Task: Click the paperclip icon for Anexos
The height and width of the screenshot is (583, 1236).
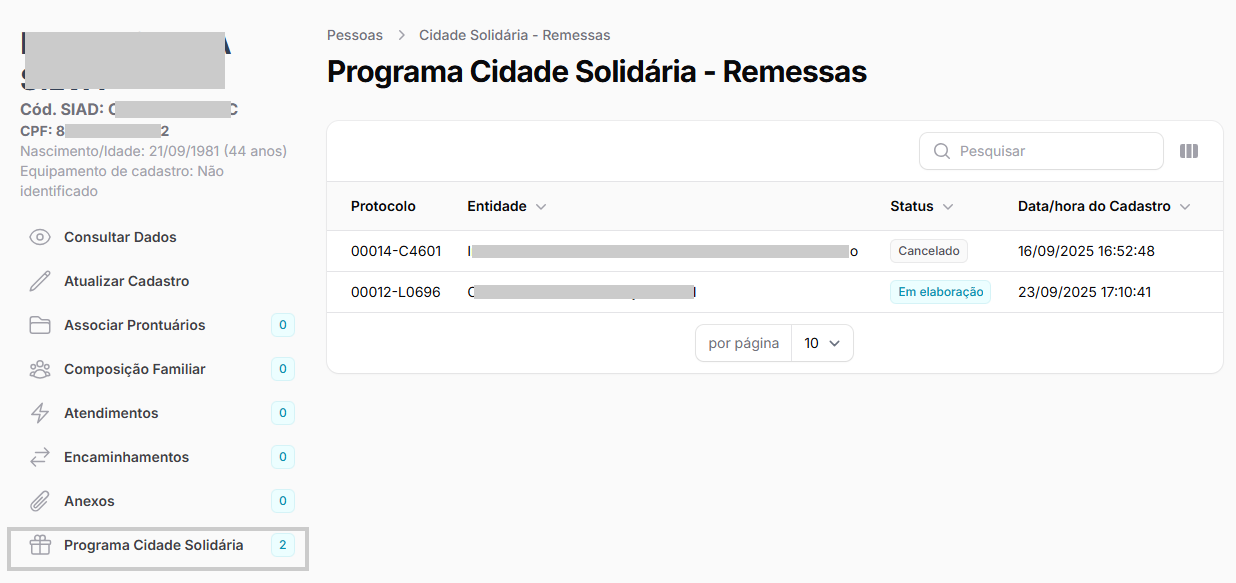Action: click(x=40, y=501)
